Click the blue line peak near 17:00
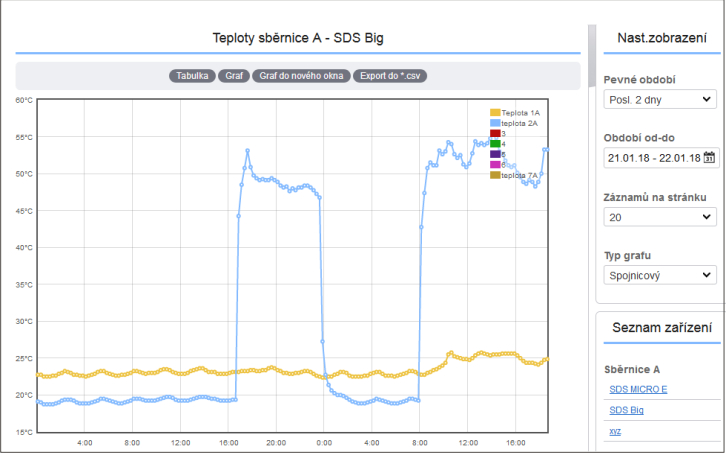 point(247,151)
